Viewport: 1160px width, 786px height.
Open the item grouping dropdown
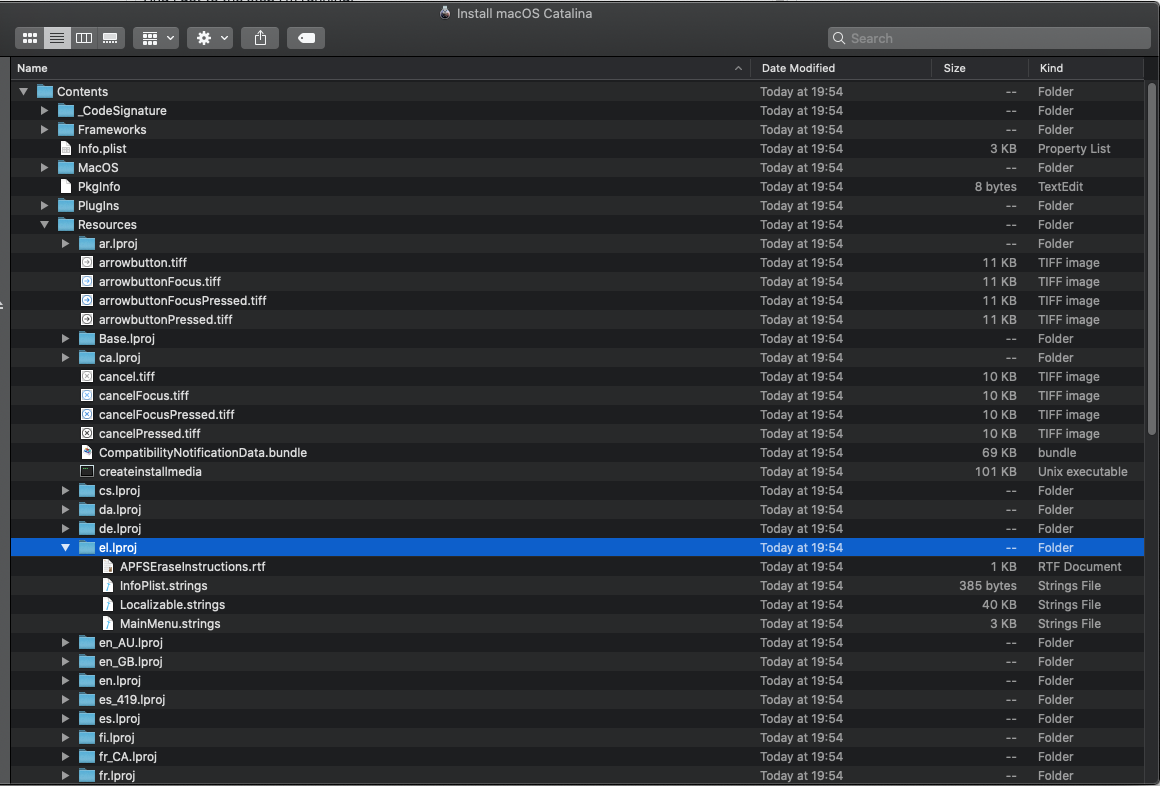click(158, 37)
